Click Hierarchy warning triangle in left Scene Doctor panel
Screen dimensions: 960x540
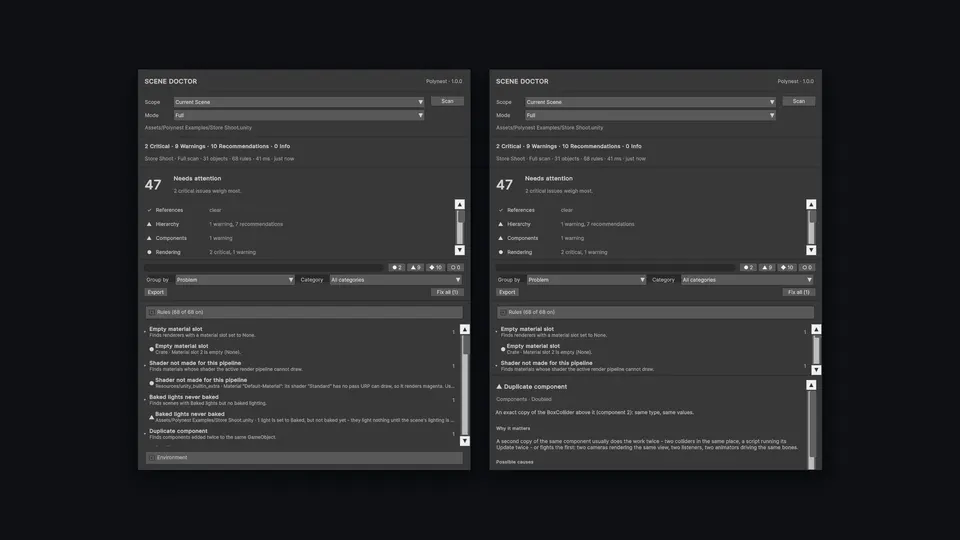[149, 224]
